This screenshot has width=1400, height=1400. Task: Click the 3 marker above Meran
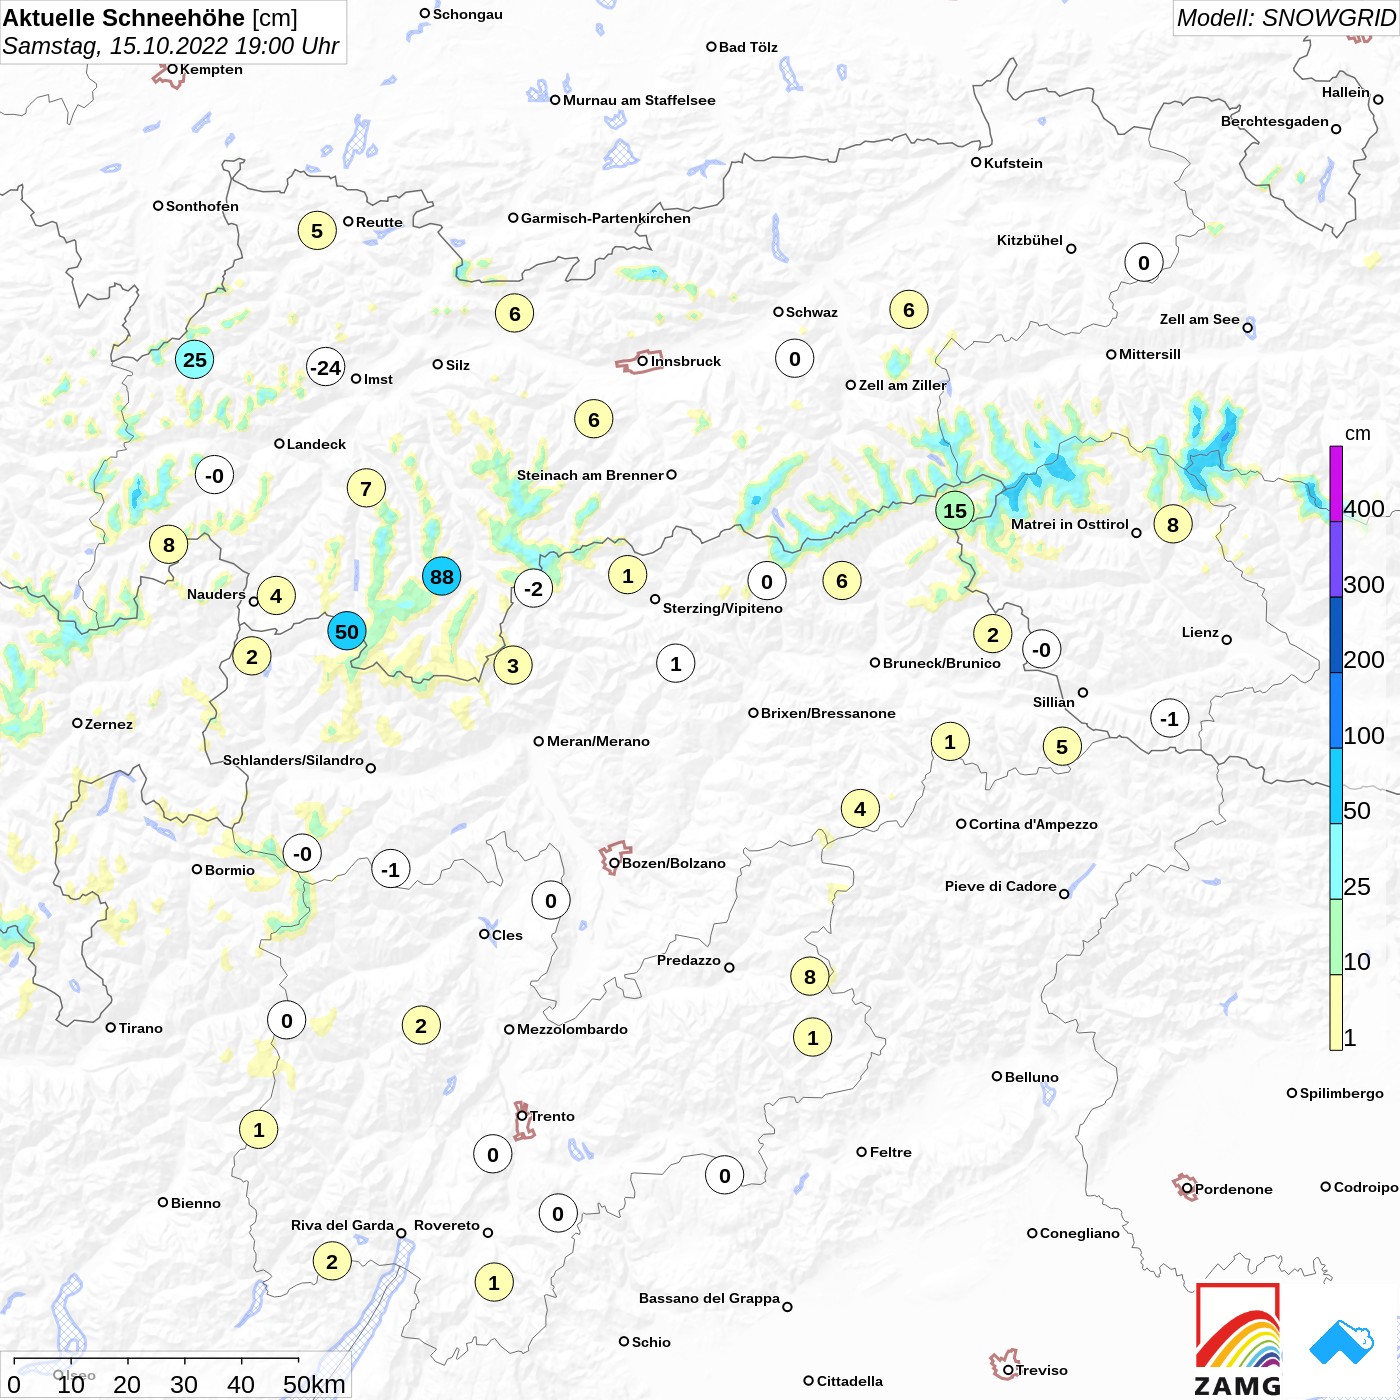pos(513,665)
